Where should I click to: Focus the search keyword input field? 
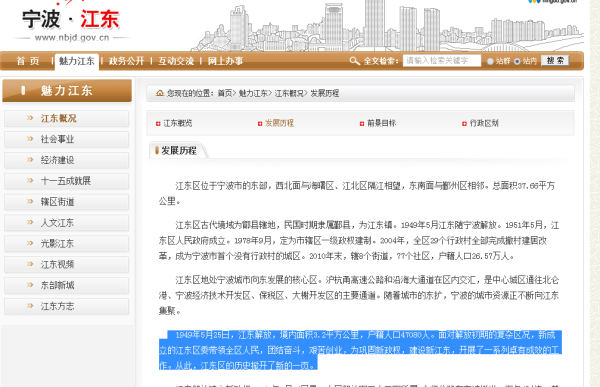click(x=442, y=61)
